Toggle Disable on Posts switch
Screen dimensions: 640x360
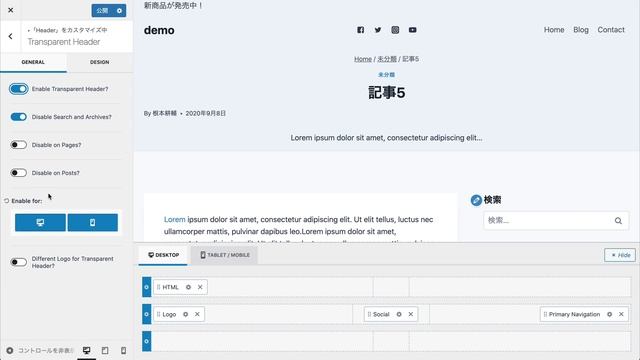pyautogui.click(x=19, y=173)
